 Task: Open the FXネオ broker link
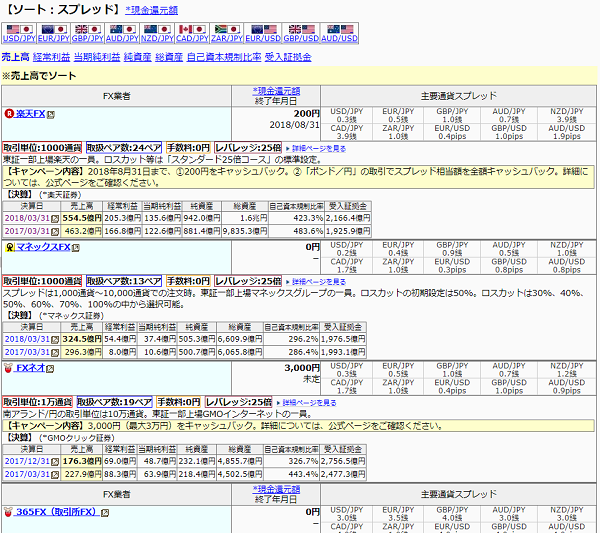pos(30,368)
